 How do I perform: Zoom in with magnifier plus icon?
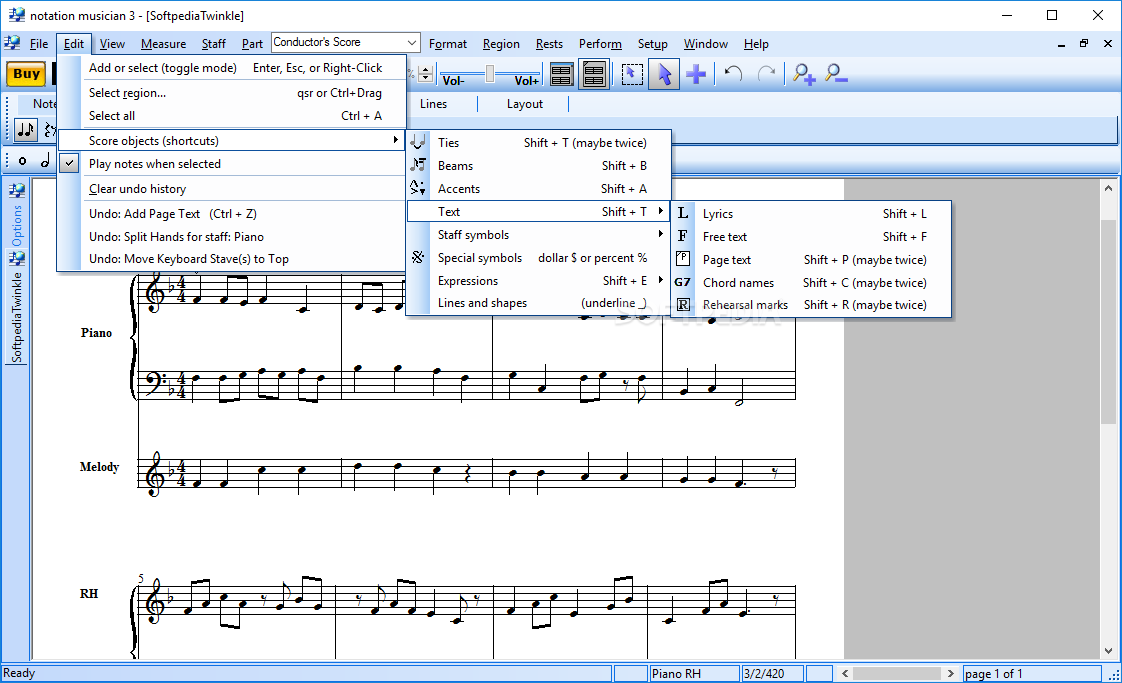(804, 74)
